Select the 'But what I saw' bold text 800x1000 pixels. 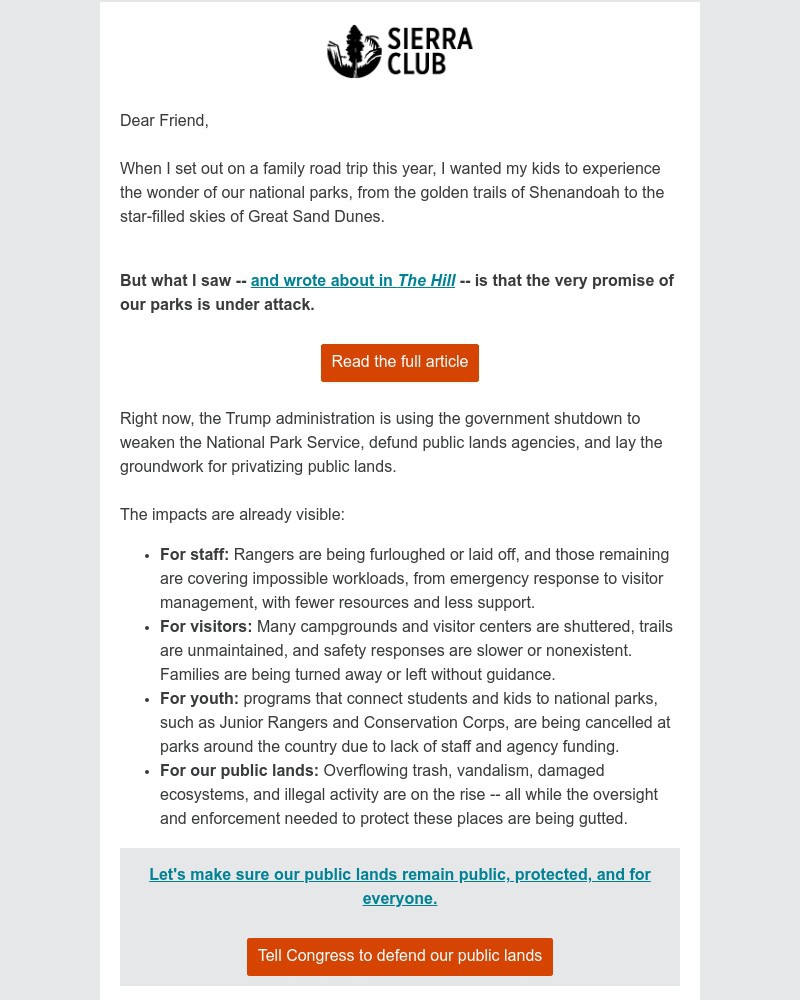177,281
